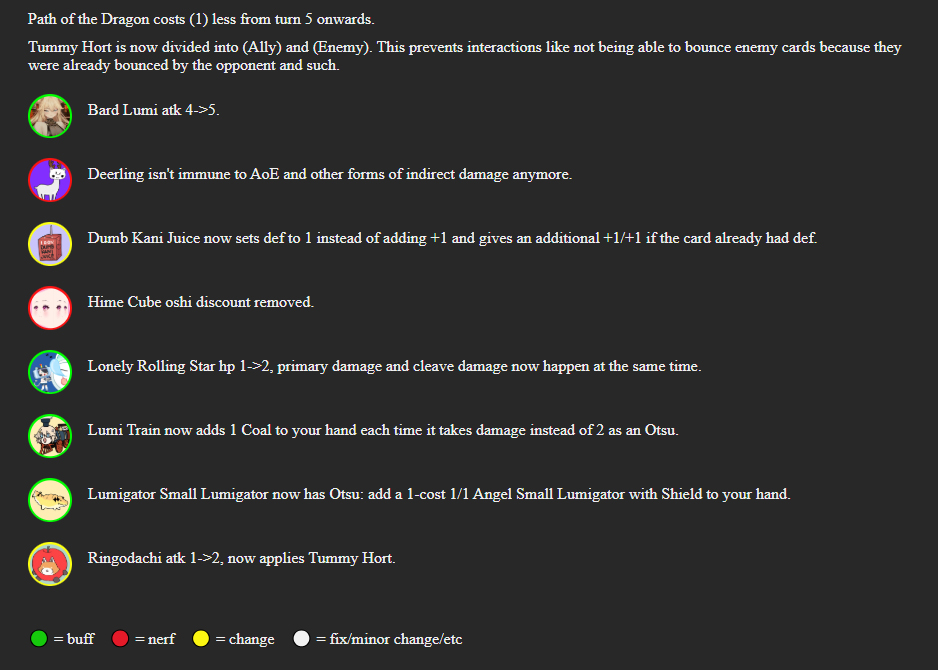Select the Dumb Kani Juice icon

[x=49, y=243]
